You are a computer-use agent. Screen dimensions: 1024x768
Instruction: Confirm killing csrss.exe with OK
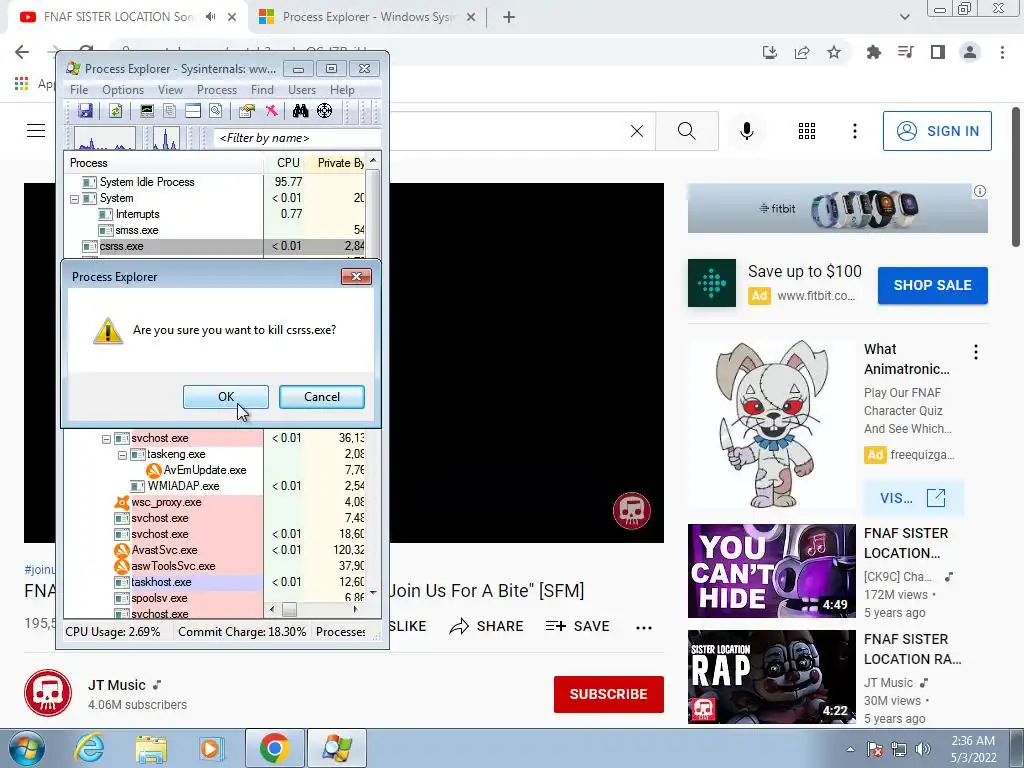[x=226, y=397]
